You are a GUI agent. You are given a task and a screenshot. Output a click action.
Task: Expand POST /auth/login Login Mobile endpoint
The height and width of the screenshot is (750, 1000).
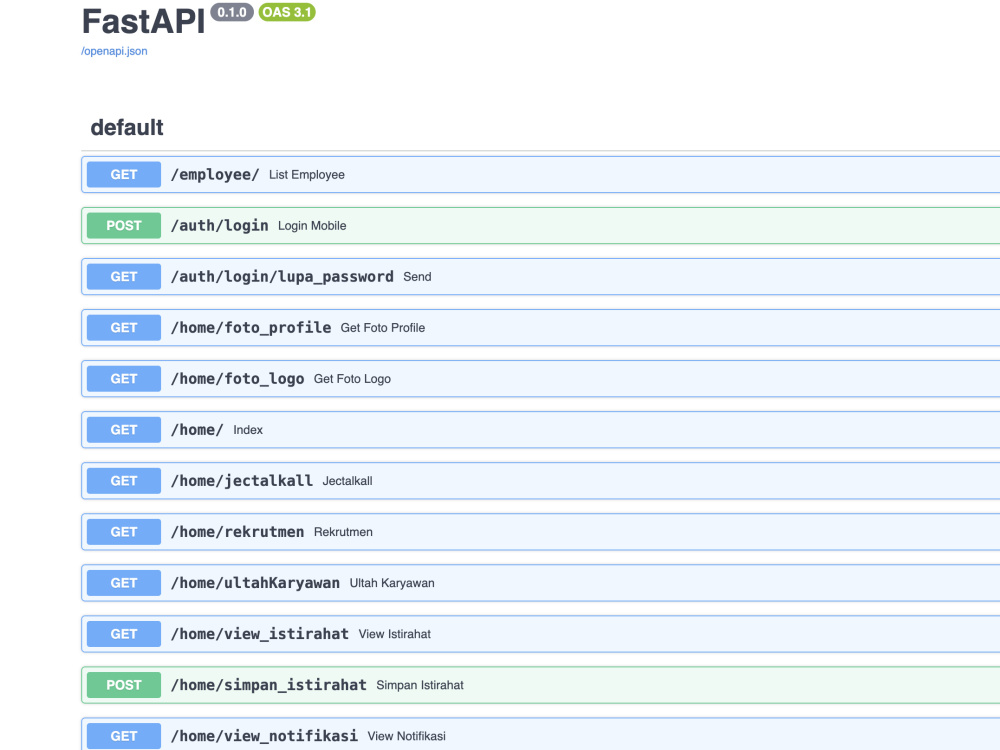tap(541, 226)
